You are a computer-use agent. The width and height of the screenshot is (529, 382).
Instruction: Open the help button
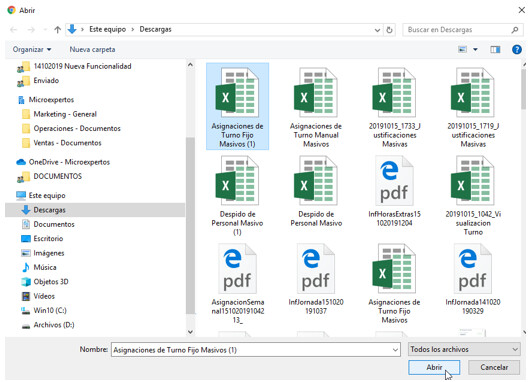point(517,50)
